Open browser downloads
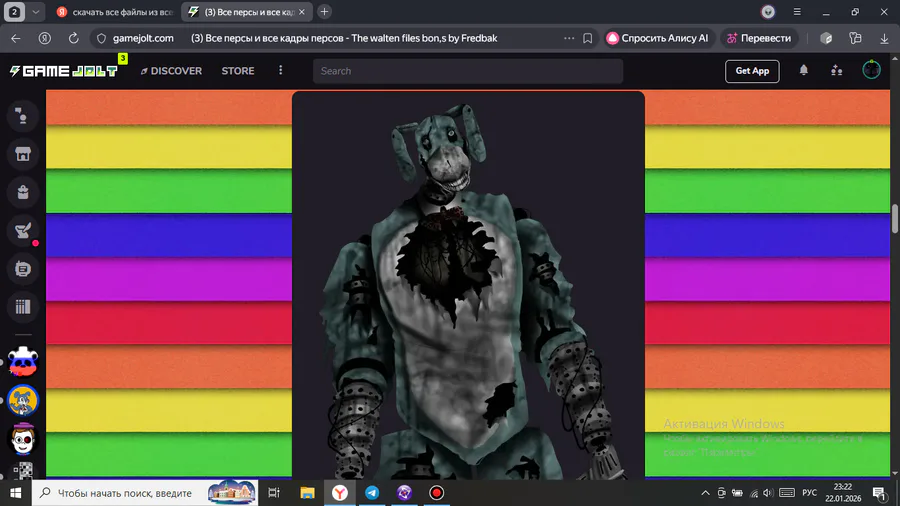Screen dimensions: 900x506 (884, 38)
